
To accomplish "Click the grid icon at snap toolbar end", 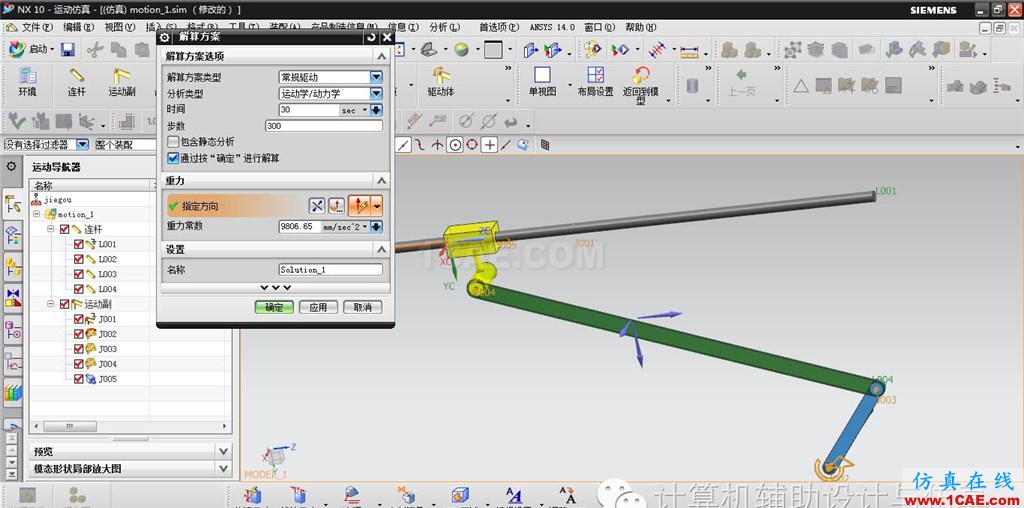I will [x=545, y=145].
